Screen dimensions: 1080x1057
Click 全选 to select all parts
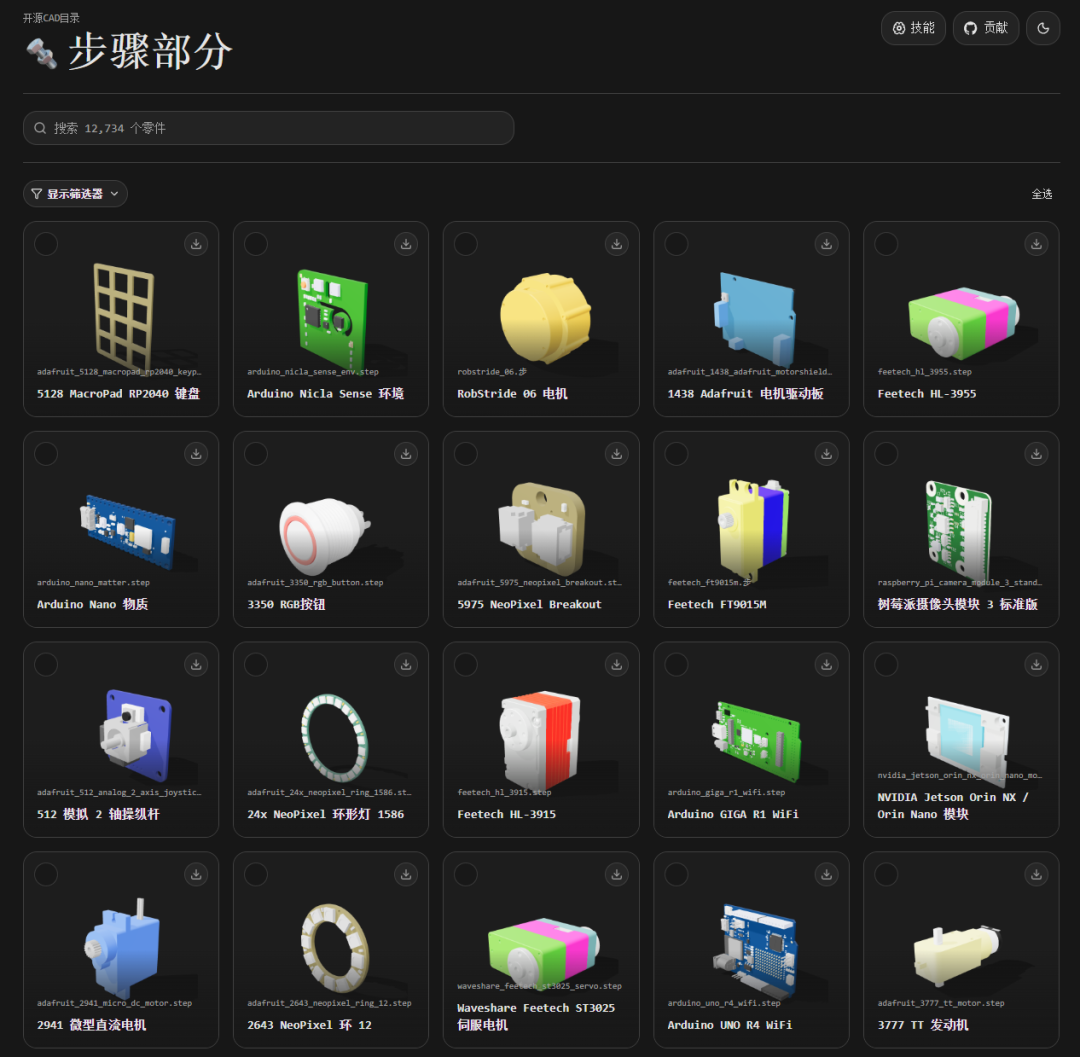[x=1041, y=194]
